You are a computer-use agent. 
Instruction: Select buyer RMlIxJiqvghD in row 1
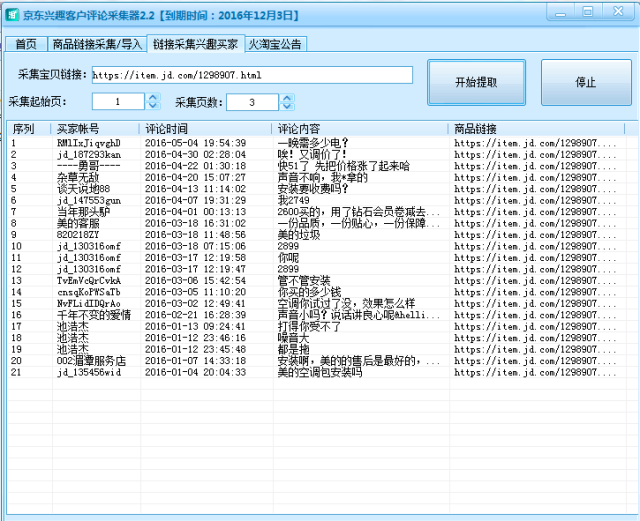(x=89, y=143)
